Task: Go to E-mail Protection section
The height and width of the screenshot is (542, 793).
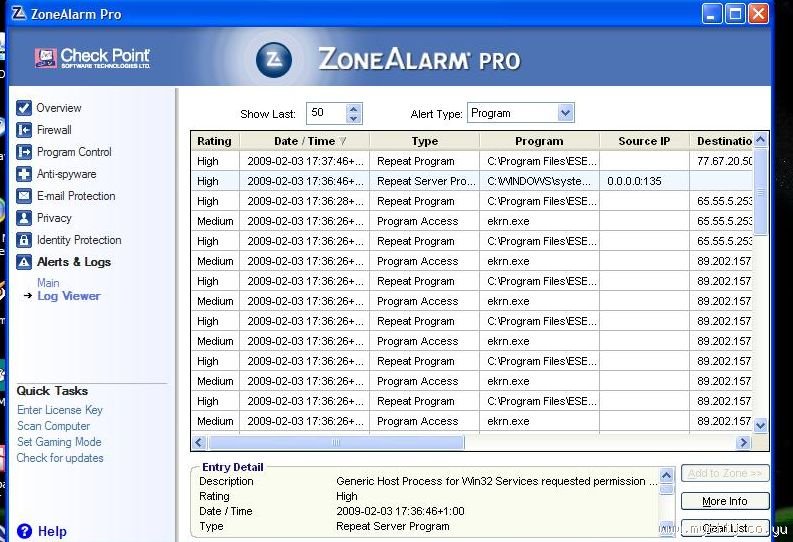Action: pyautogui.click(x=76, y=196)
